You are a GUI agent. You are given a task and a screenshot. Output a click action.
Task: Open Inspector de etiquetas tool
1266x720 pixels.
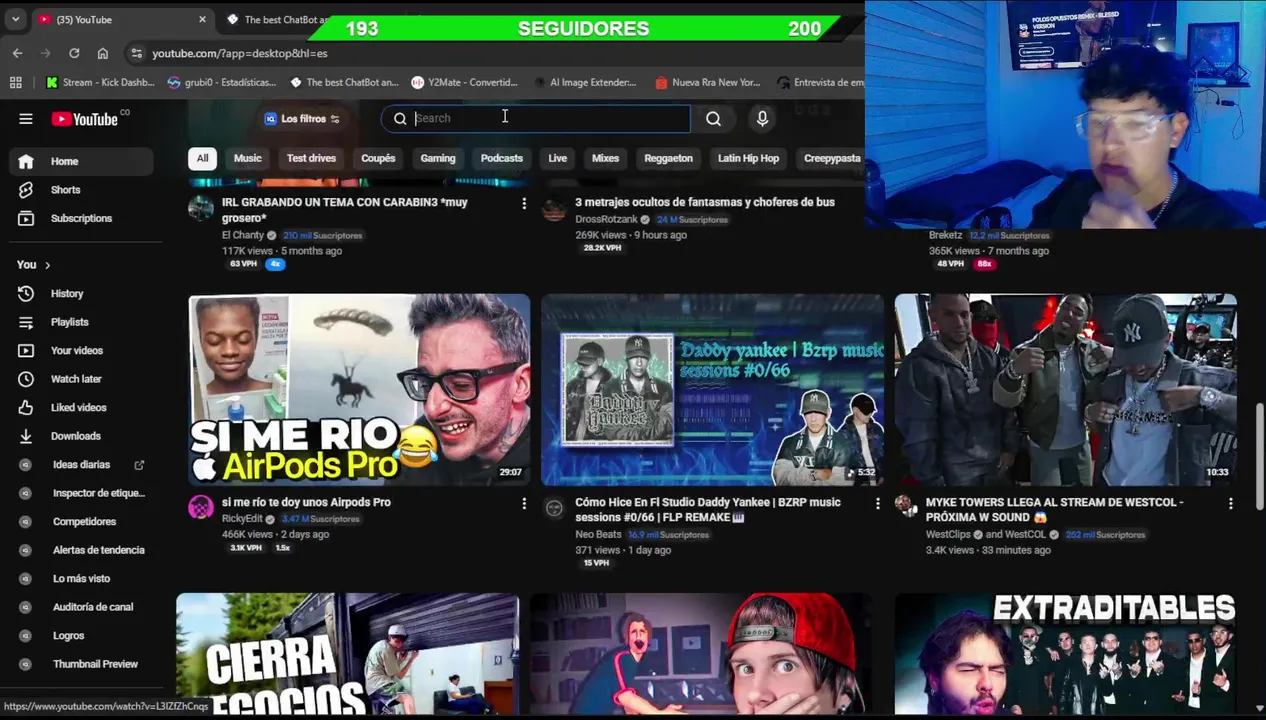[x=82, y=493]
